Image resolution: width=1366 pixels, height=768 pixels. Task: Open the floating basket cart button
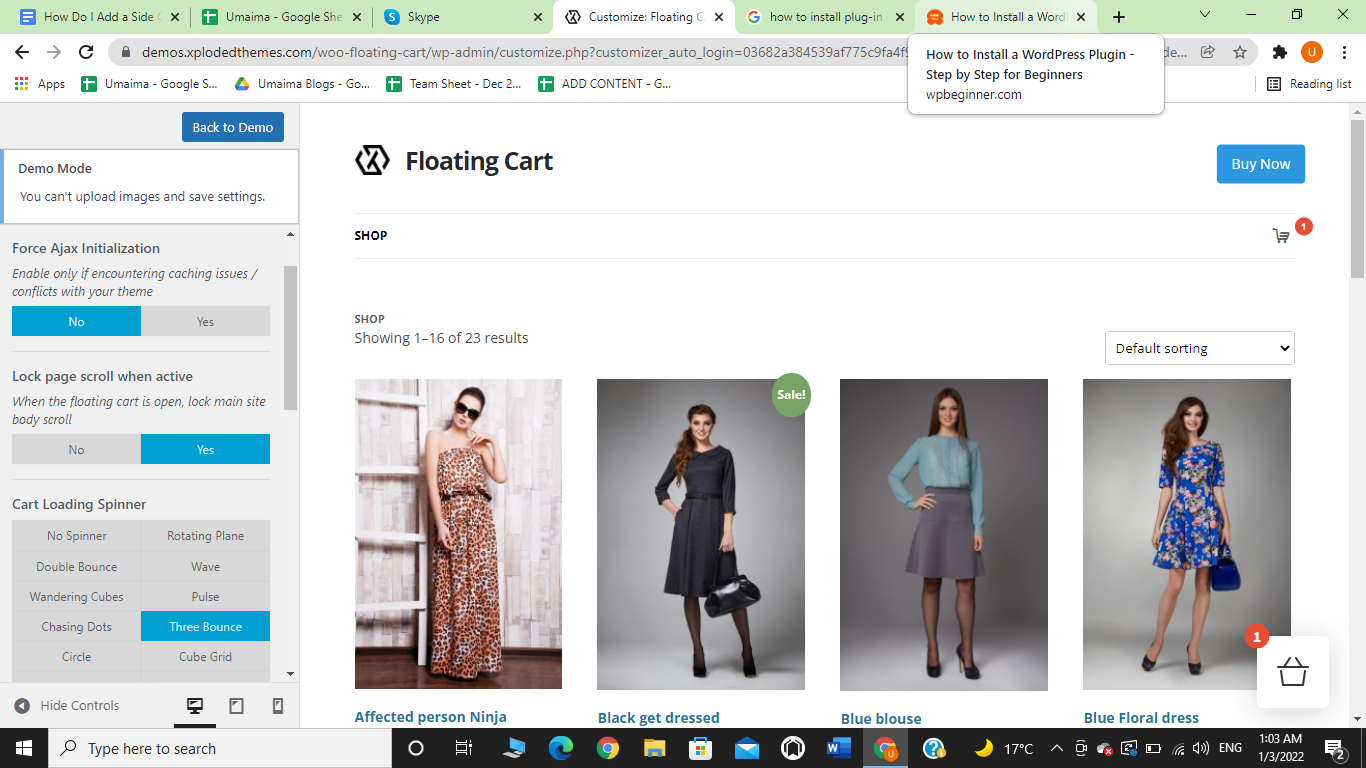pos(1293,672)
